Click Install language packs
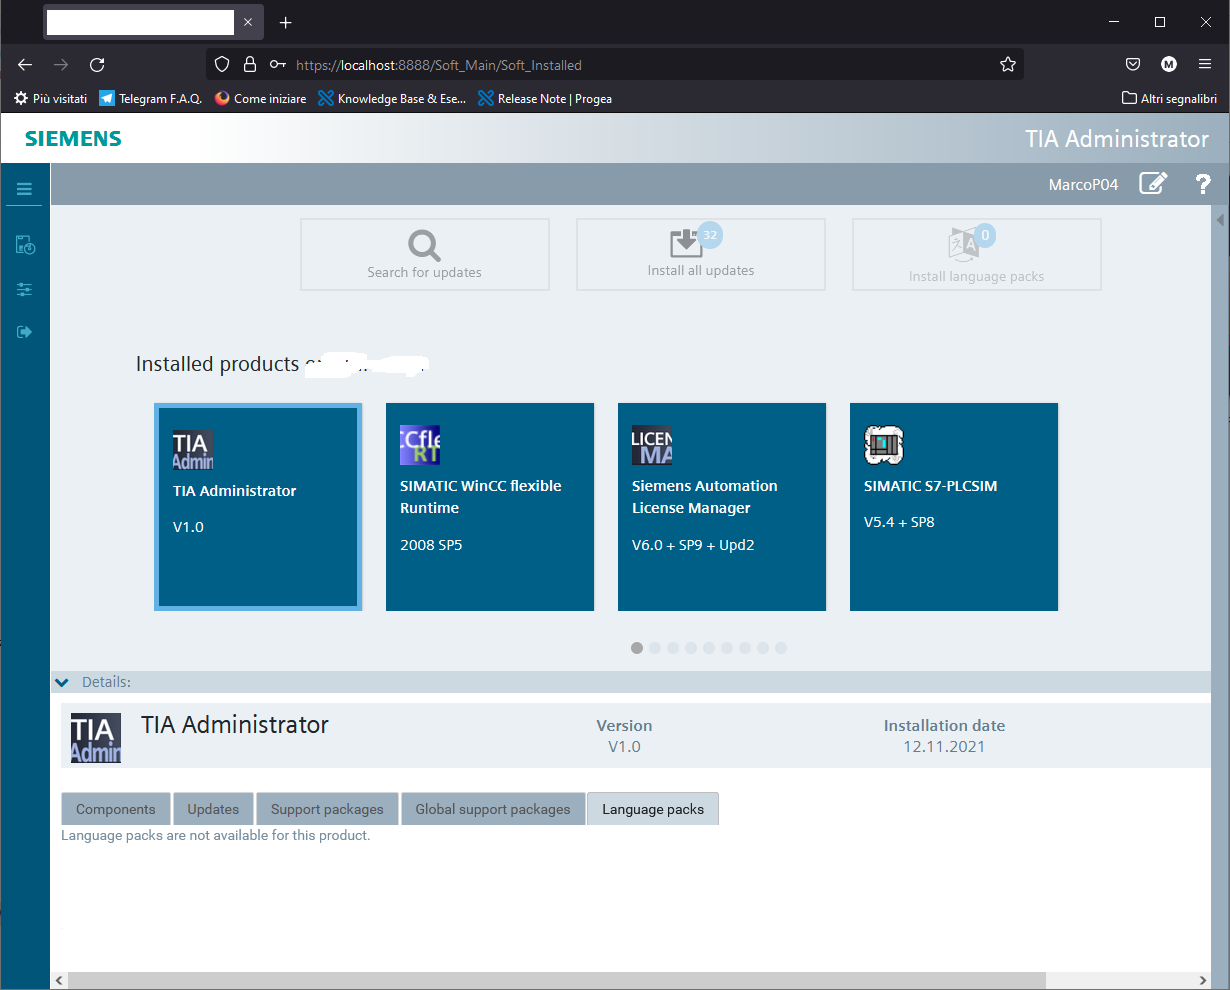Screen dimensions: 1230x990 click(977, 254)
